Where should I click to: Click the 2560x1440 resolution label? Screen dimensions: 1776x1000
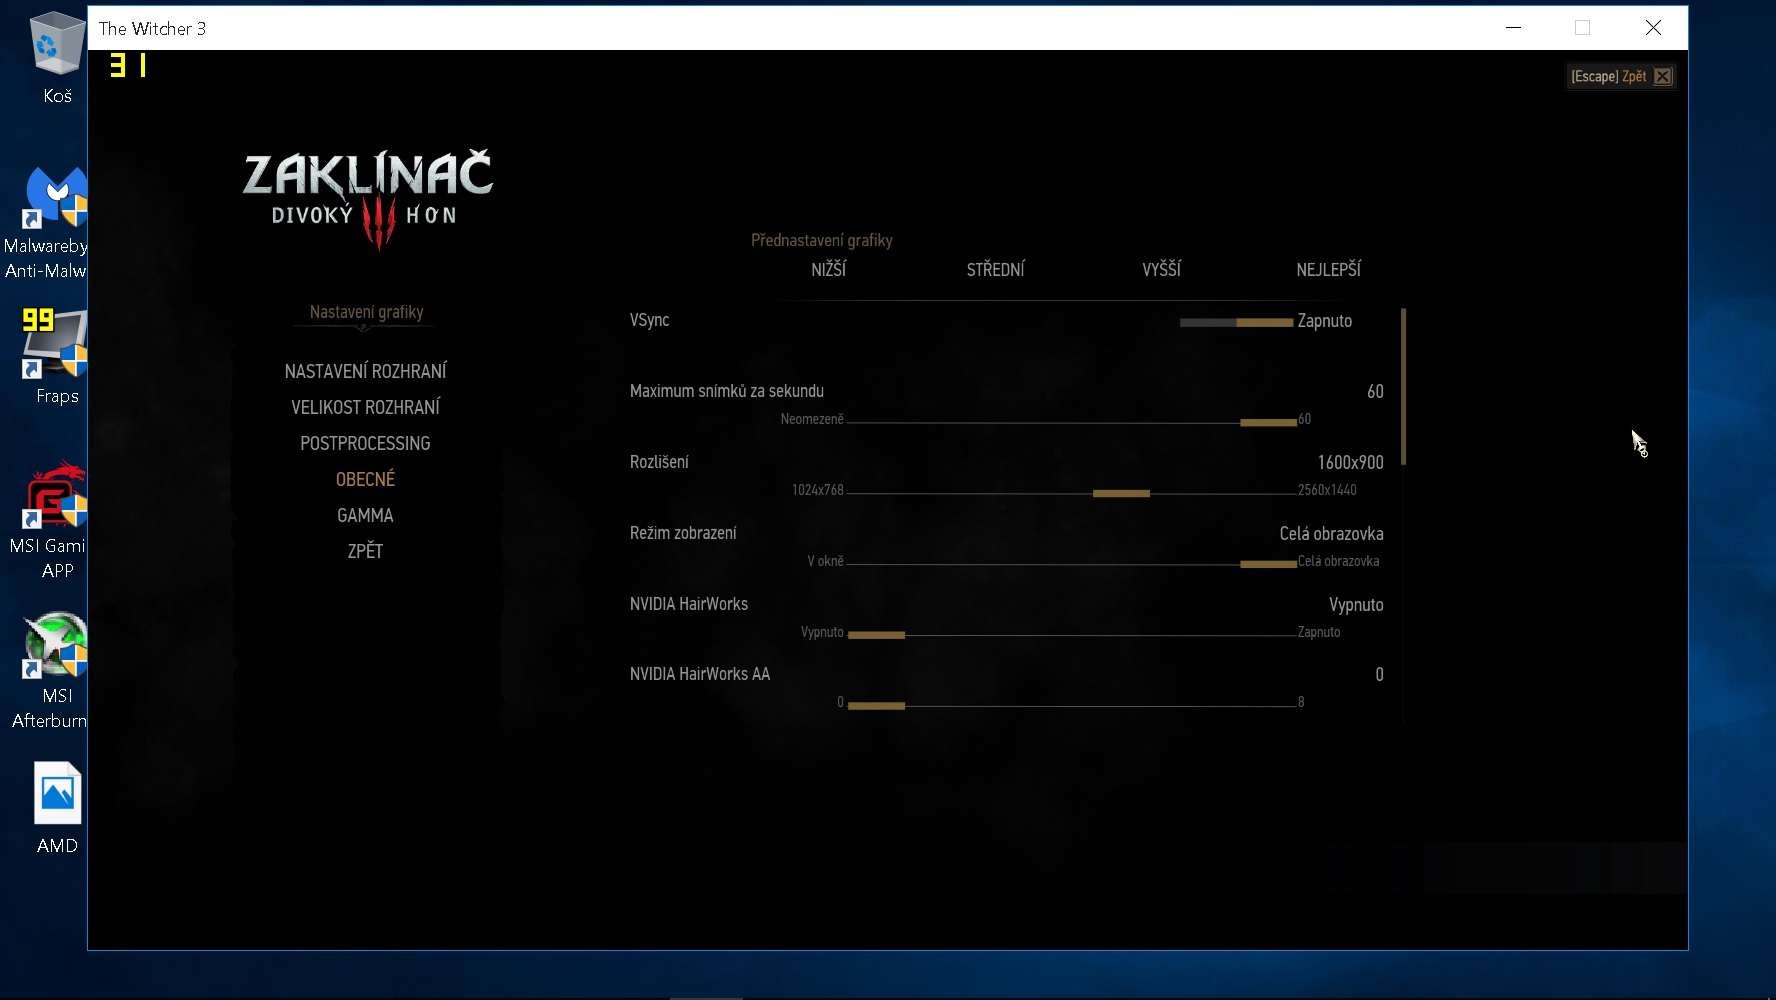click(x=1327, y=490)
